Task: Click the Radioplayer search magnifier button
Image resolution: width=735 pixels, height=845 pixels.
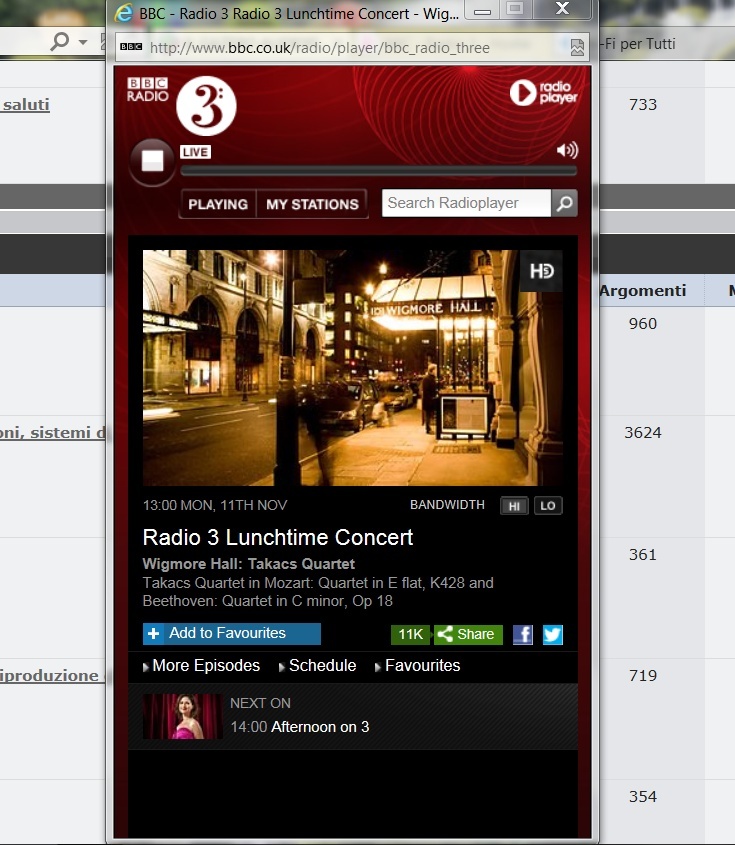Action: tap(564, 203)
